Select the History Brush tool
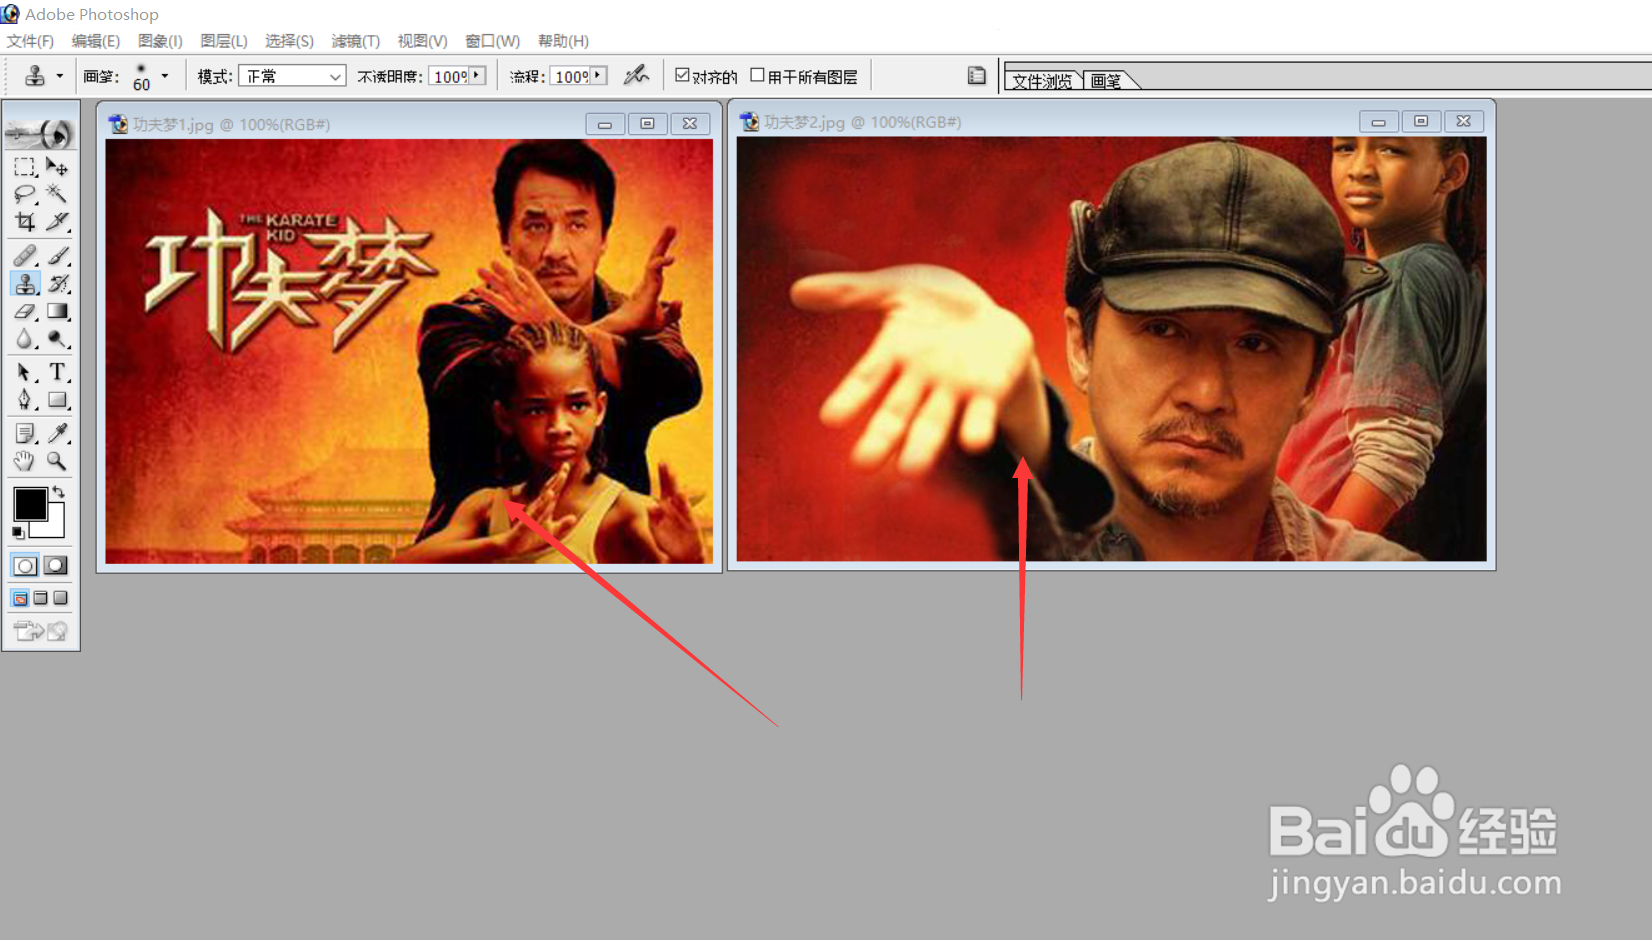This screenshot has height=940, width=1652. point(57,284)
